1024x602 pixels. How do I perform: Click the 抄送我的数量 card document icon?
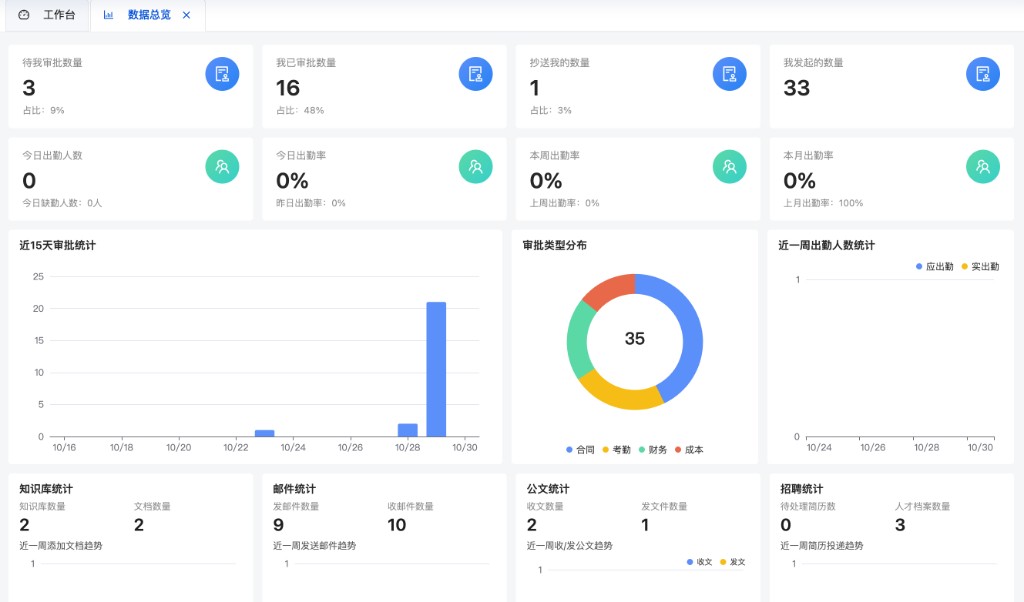[x=729, y=74]
